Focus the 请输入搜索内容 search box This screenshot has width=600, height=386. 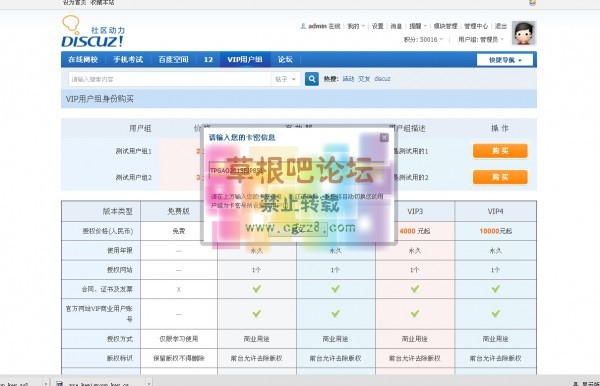click(170, 79)
